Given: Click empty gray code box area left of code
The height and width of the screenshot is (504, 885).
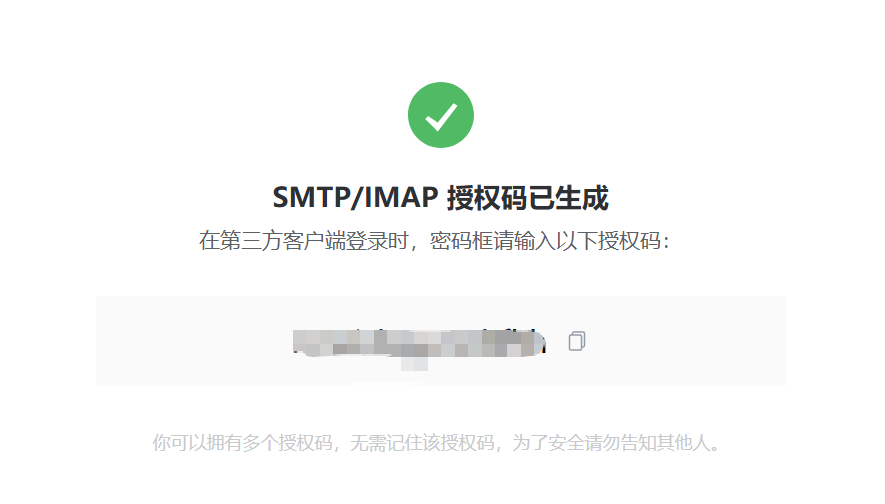Looking at the screenshot, I should [194, 341].
